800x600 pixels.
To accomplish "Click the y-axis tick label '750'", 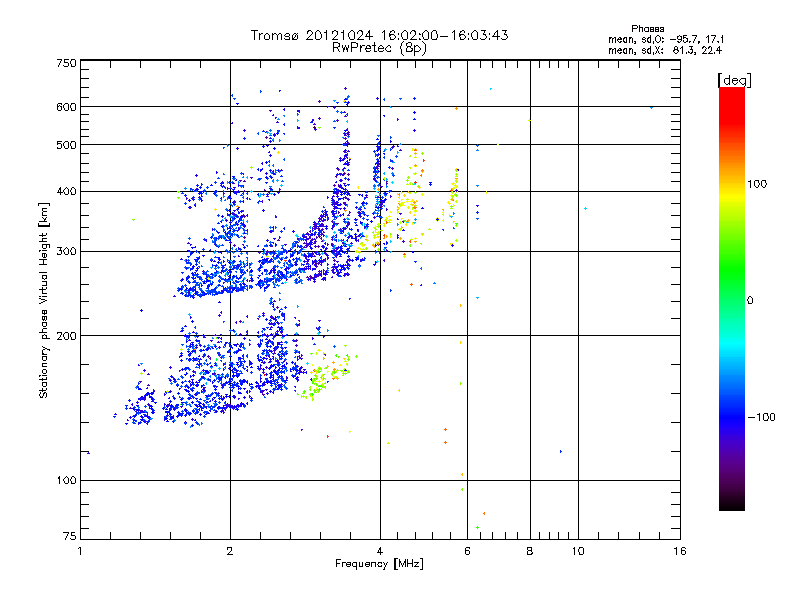I will [66, 63].
